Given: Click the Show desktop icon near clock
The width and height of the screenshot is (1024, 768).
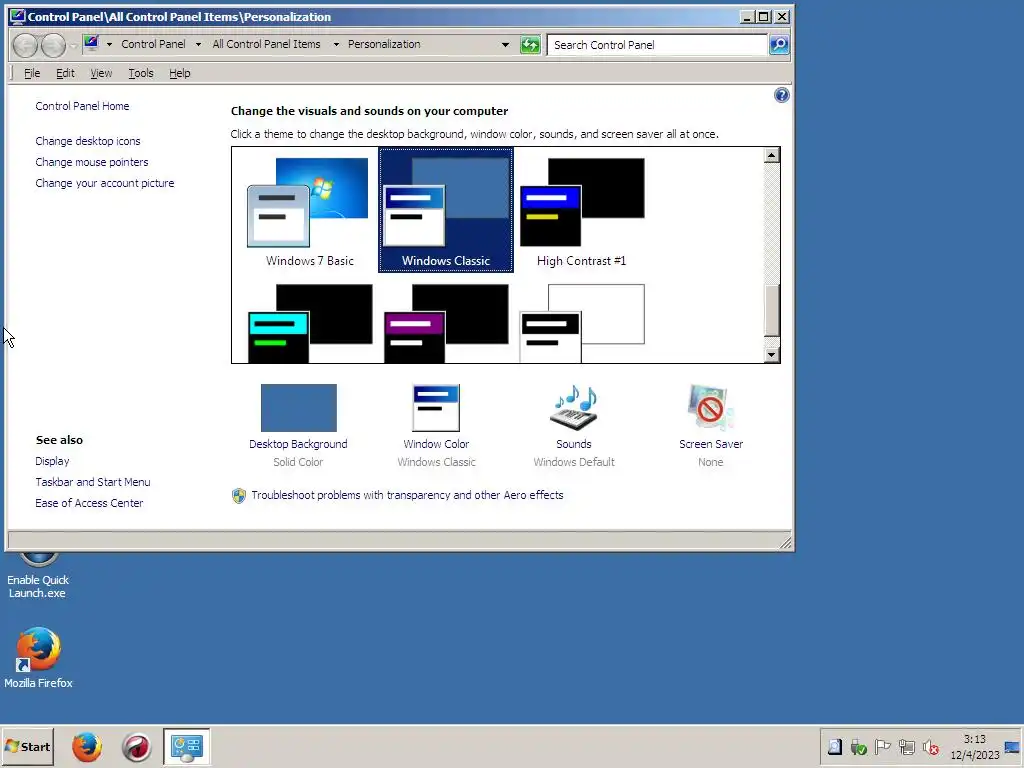Looking at the screenshot, I should coord(1012,747).
